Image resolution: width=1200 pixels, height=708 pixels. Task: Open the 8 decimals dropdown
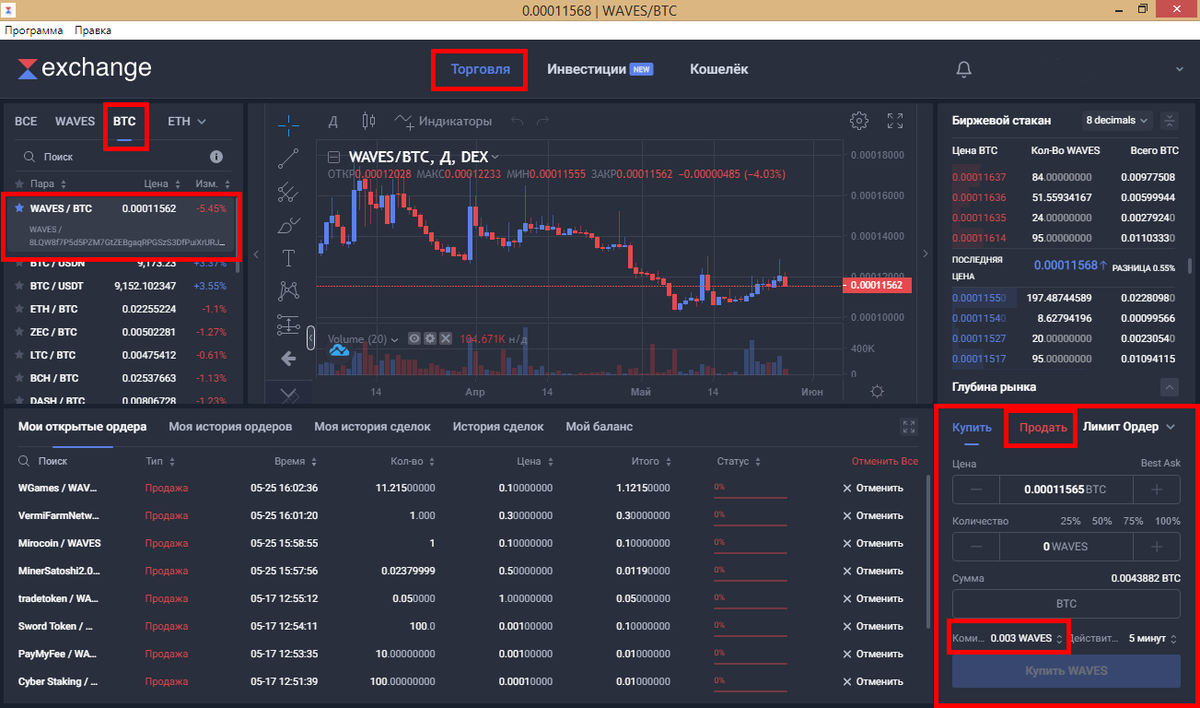point(1117,120)
